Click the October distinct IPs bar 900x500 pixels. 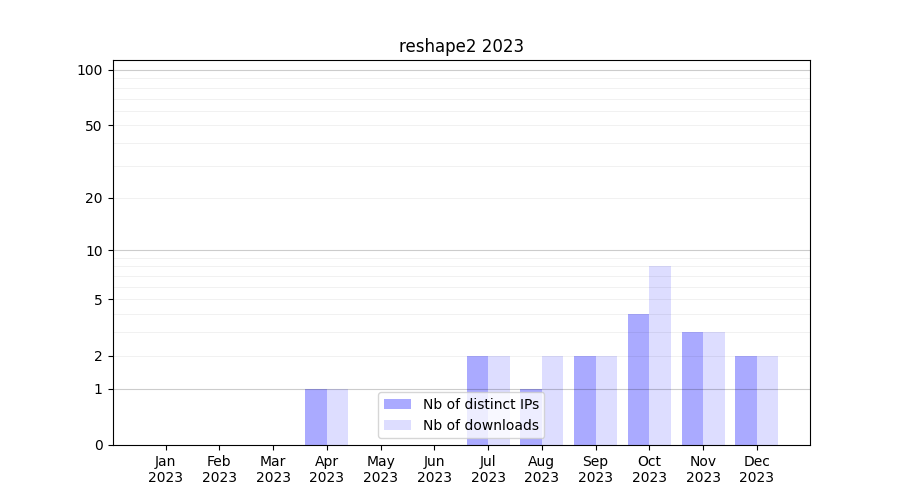[x=638, y=379]
